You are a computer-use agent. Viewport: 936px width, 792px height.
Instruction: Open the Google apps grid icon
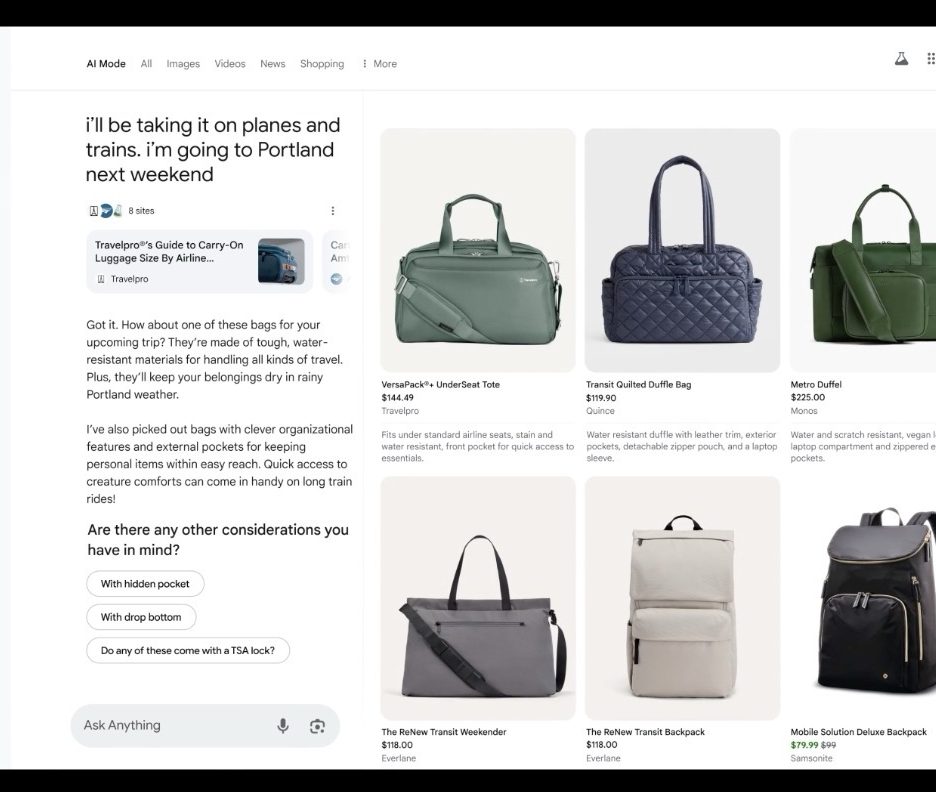tap(931, 60)
